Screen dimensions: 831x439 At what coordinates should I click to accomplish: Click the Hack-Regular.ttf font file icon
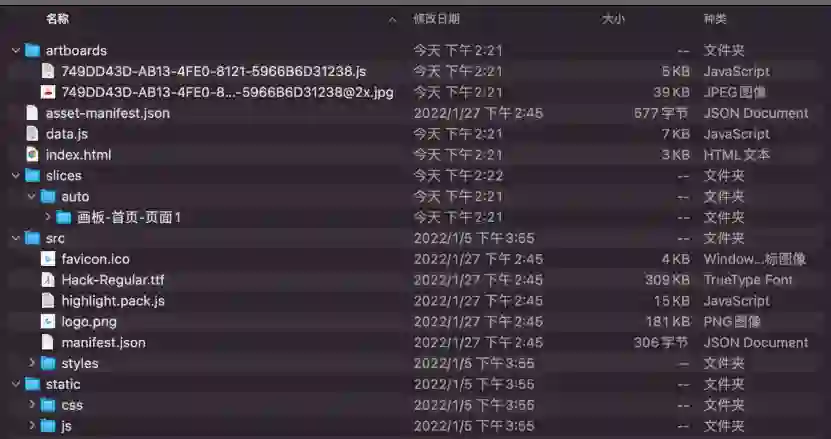tap(48, 279)
